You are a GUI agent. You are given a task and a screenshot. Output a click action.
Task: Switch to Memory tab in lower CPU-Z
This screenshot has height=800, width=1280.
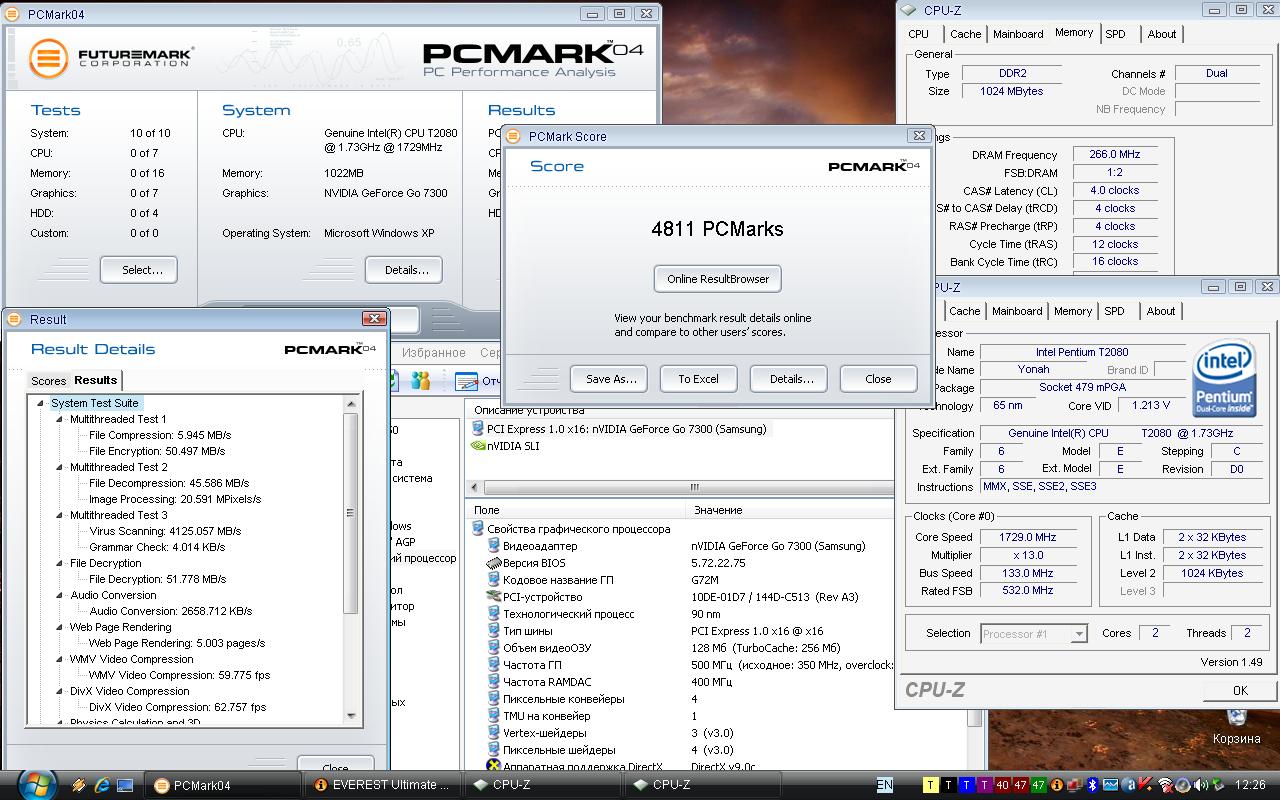click(x=1073, y=311)
